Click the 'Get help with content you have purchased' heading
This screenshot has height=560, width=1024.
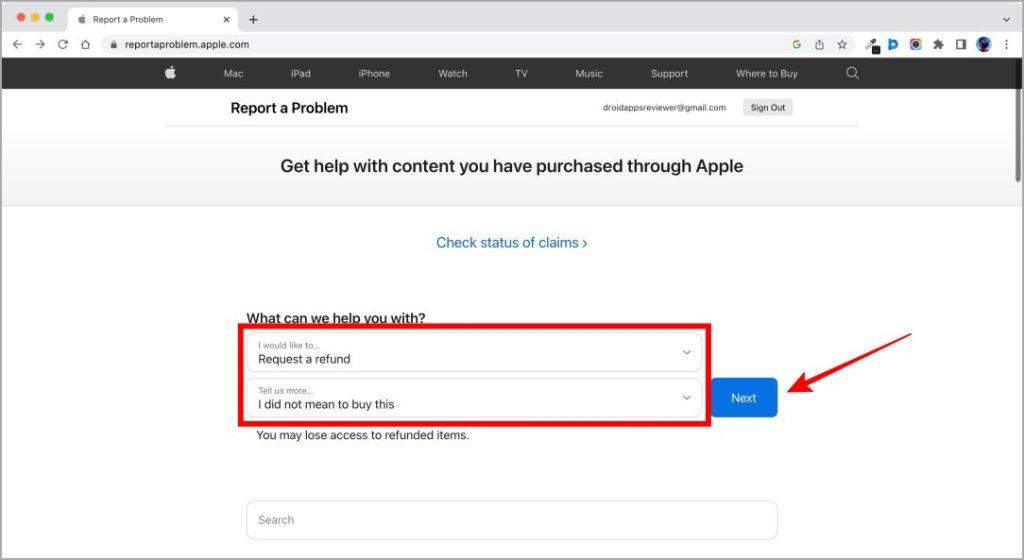coord(512,166)
